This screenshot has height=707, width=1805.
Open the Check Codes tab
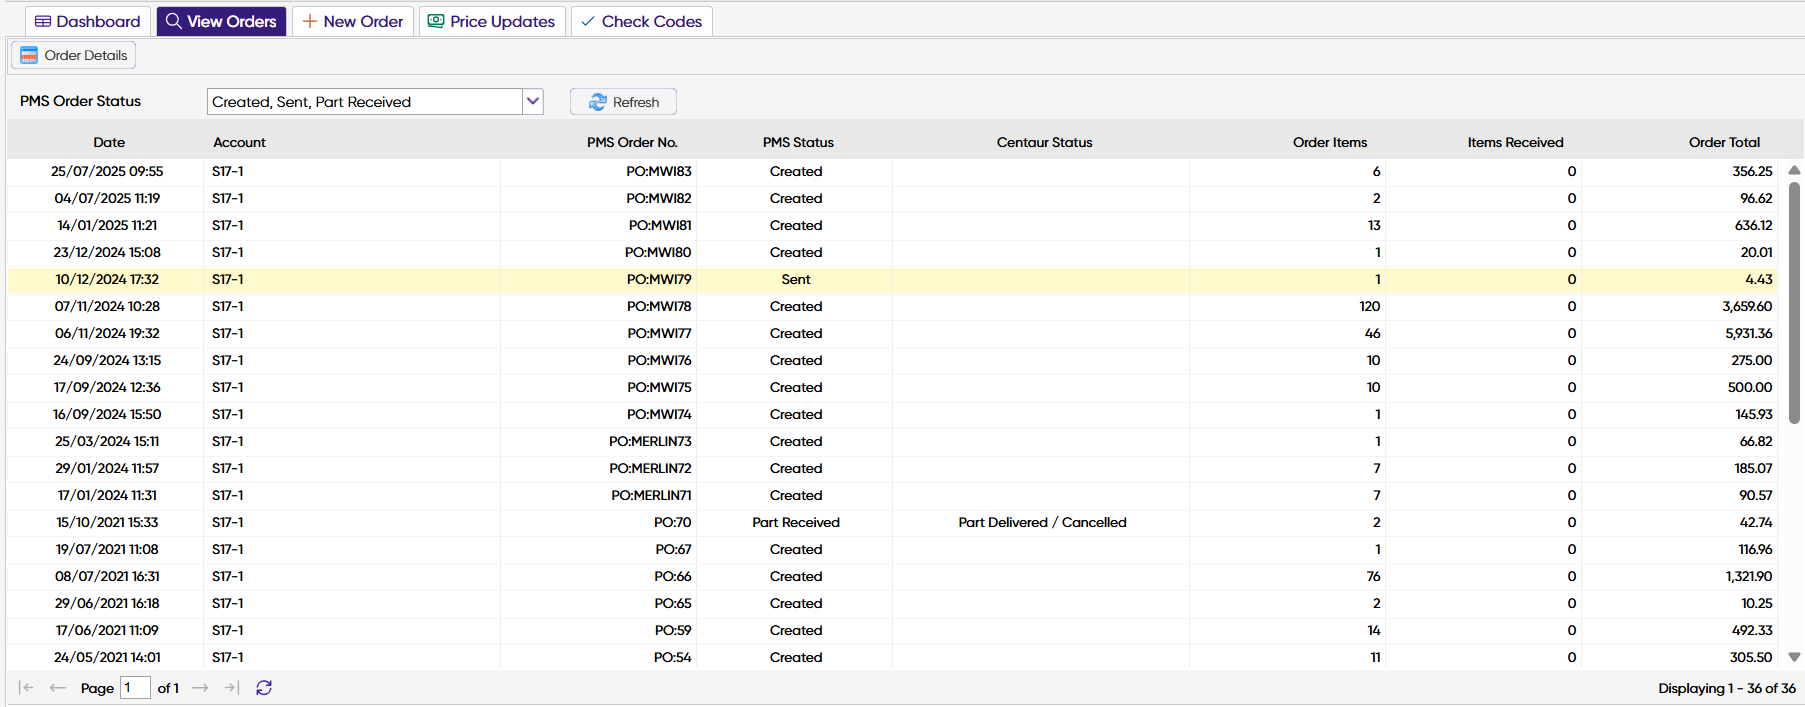[642, 21]
